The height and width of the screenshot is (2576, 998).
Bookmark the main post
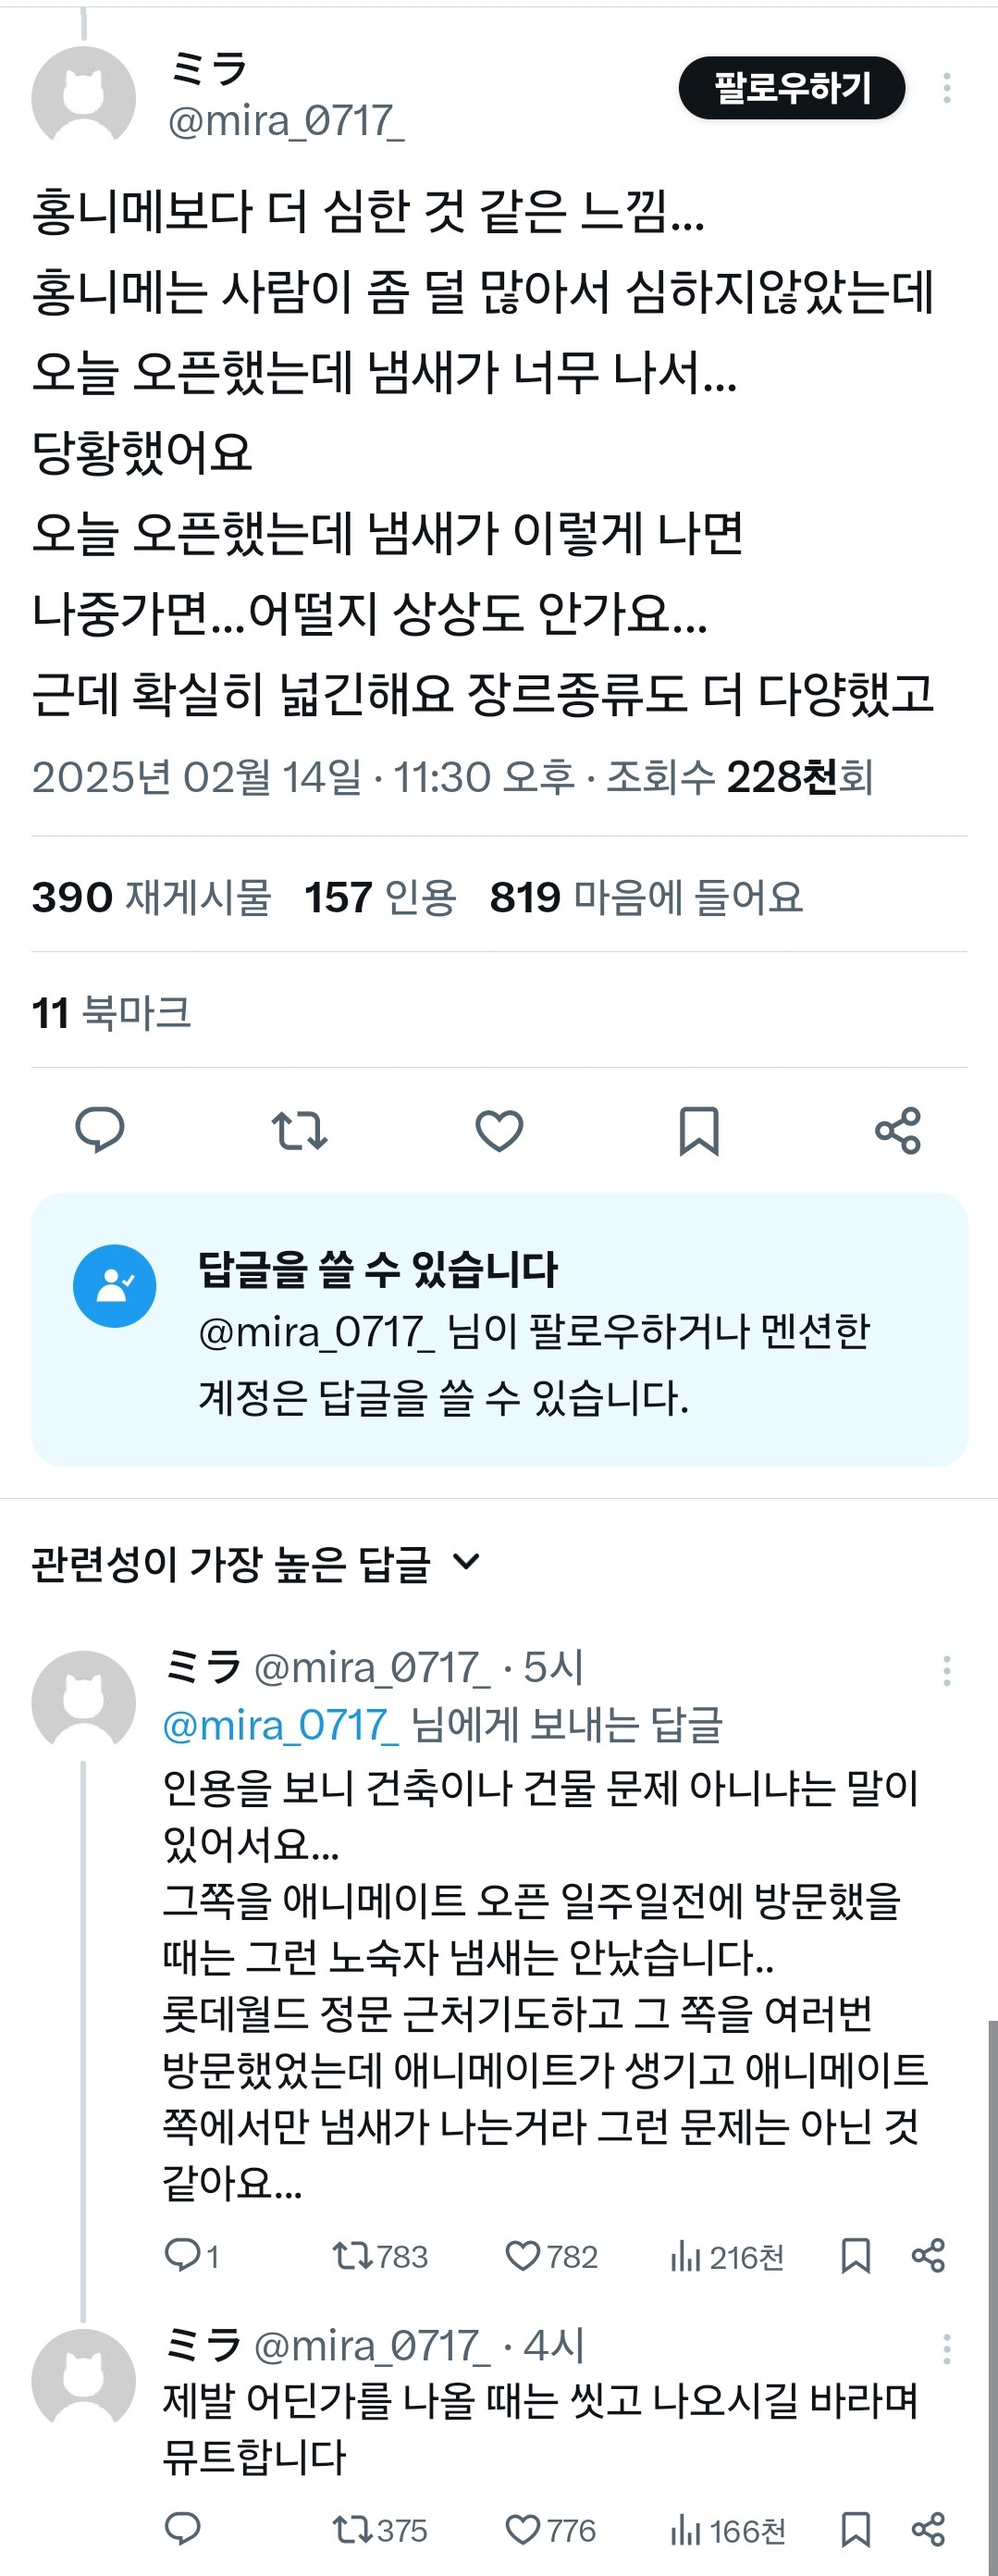(x=698, y=1130)
